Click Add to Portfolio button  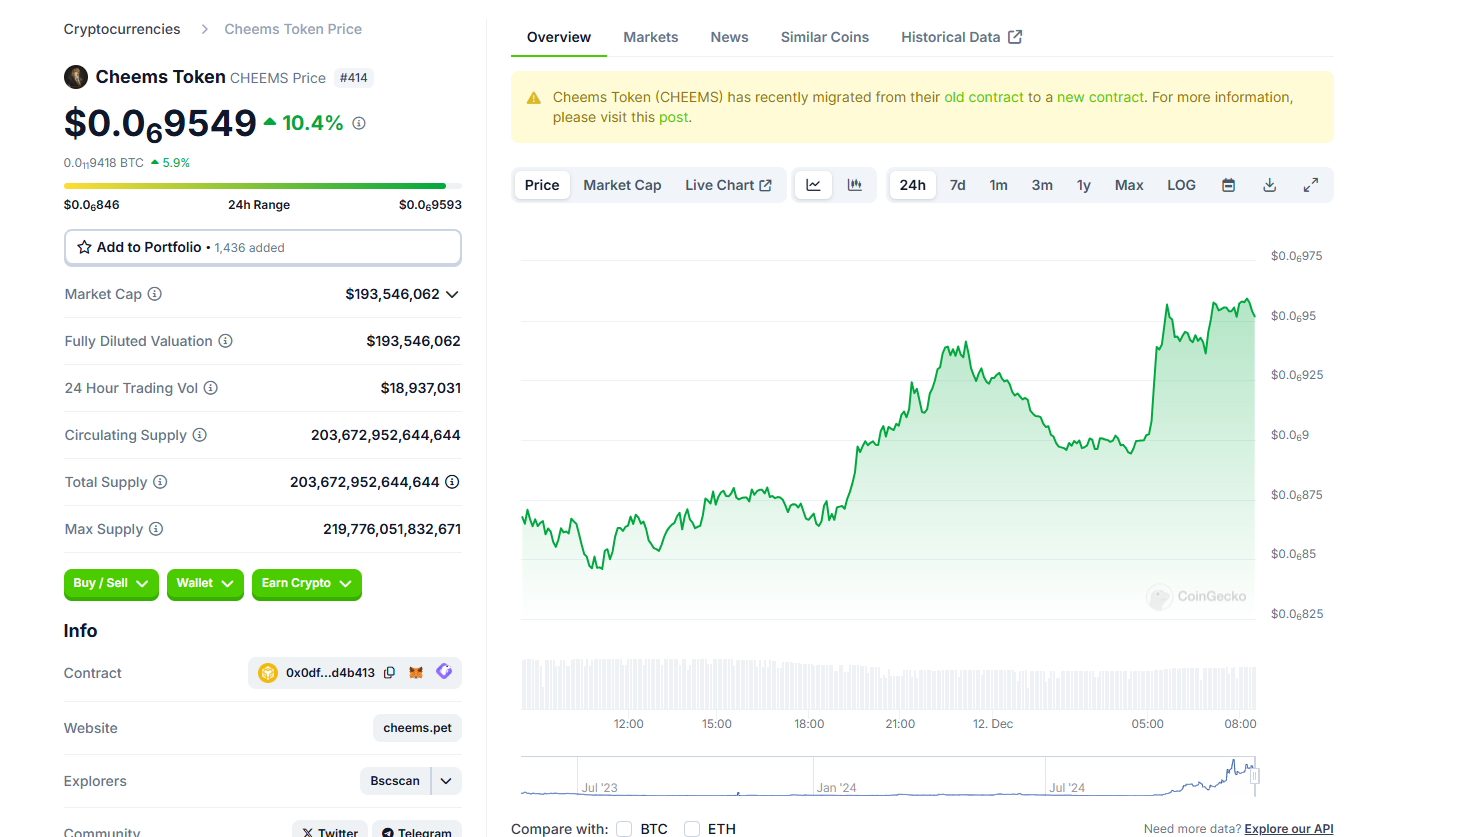263,248
